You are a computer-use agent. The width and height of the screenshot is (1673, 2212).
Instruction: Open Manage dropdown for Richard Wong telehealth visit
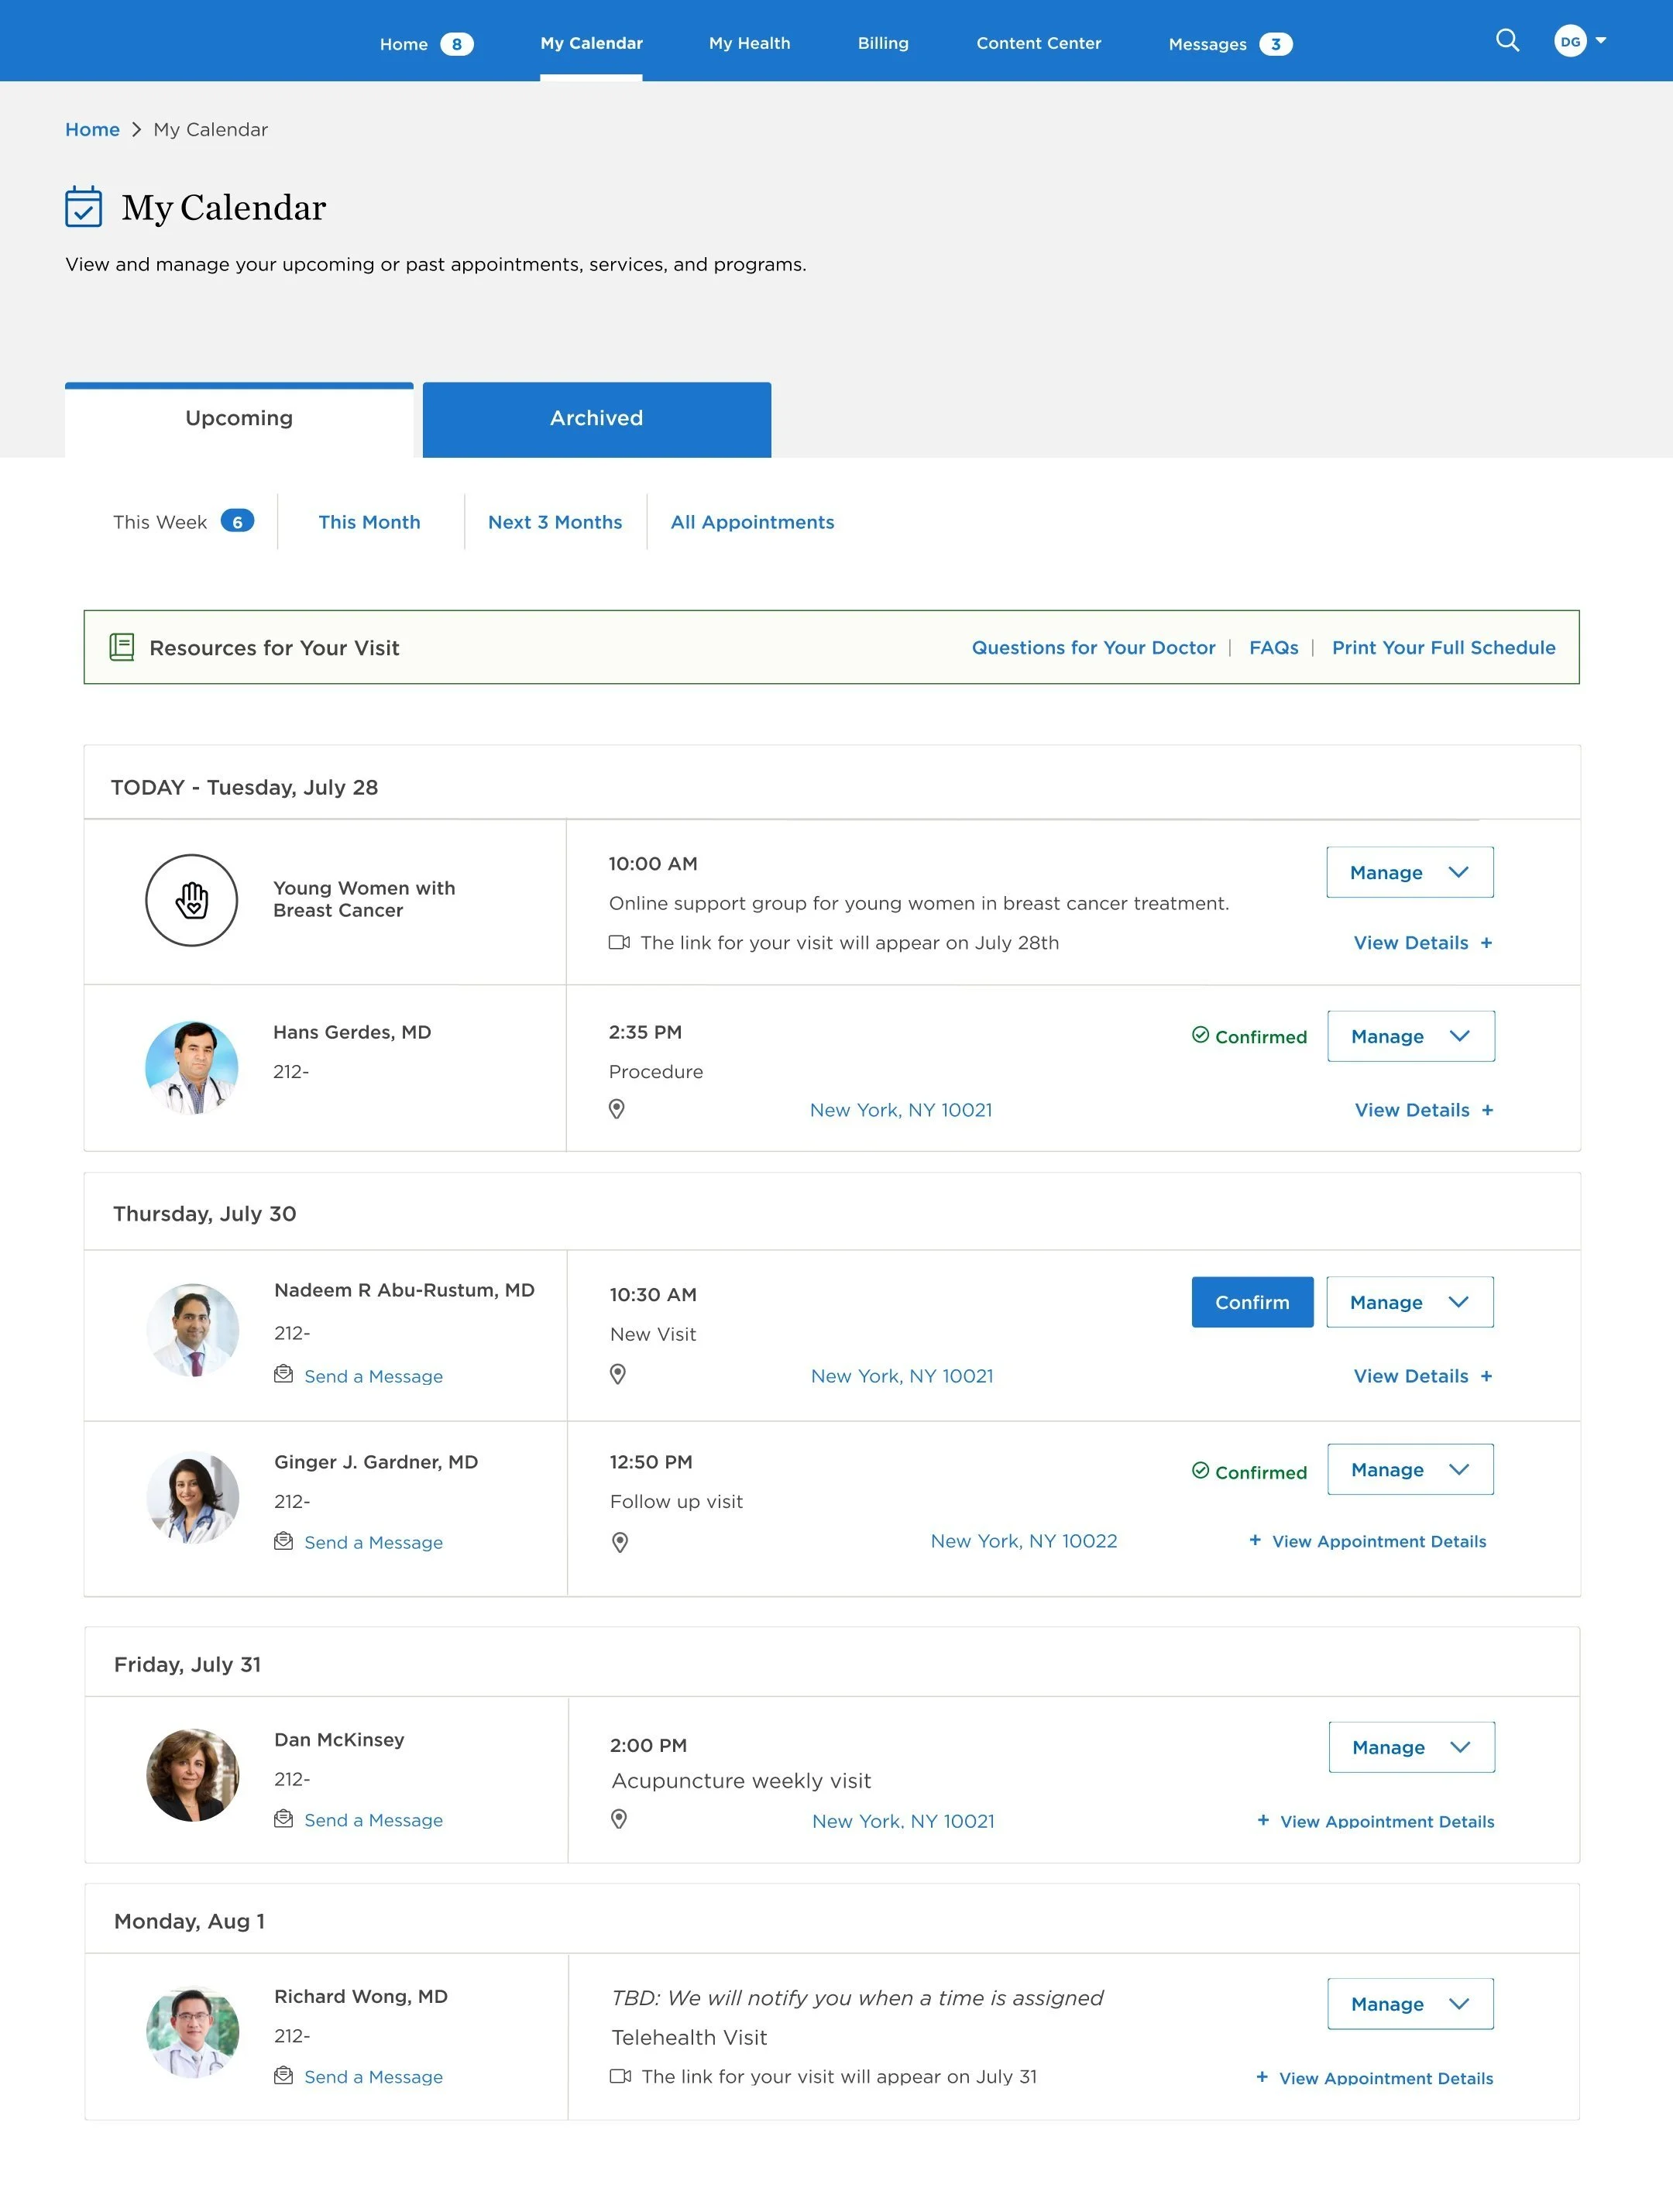coord(1410,2004)
